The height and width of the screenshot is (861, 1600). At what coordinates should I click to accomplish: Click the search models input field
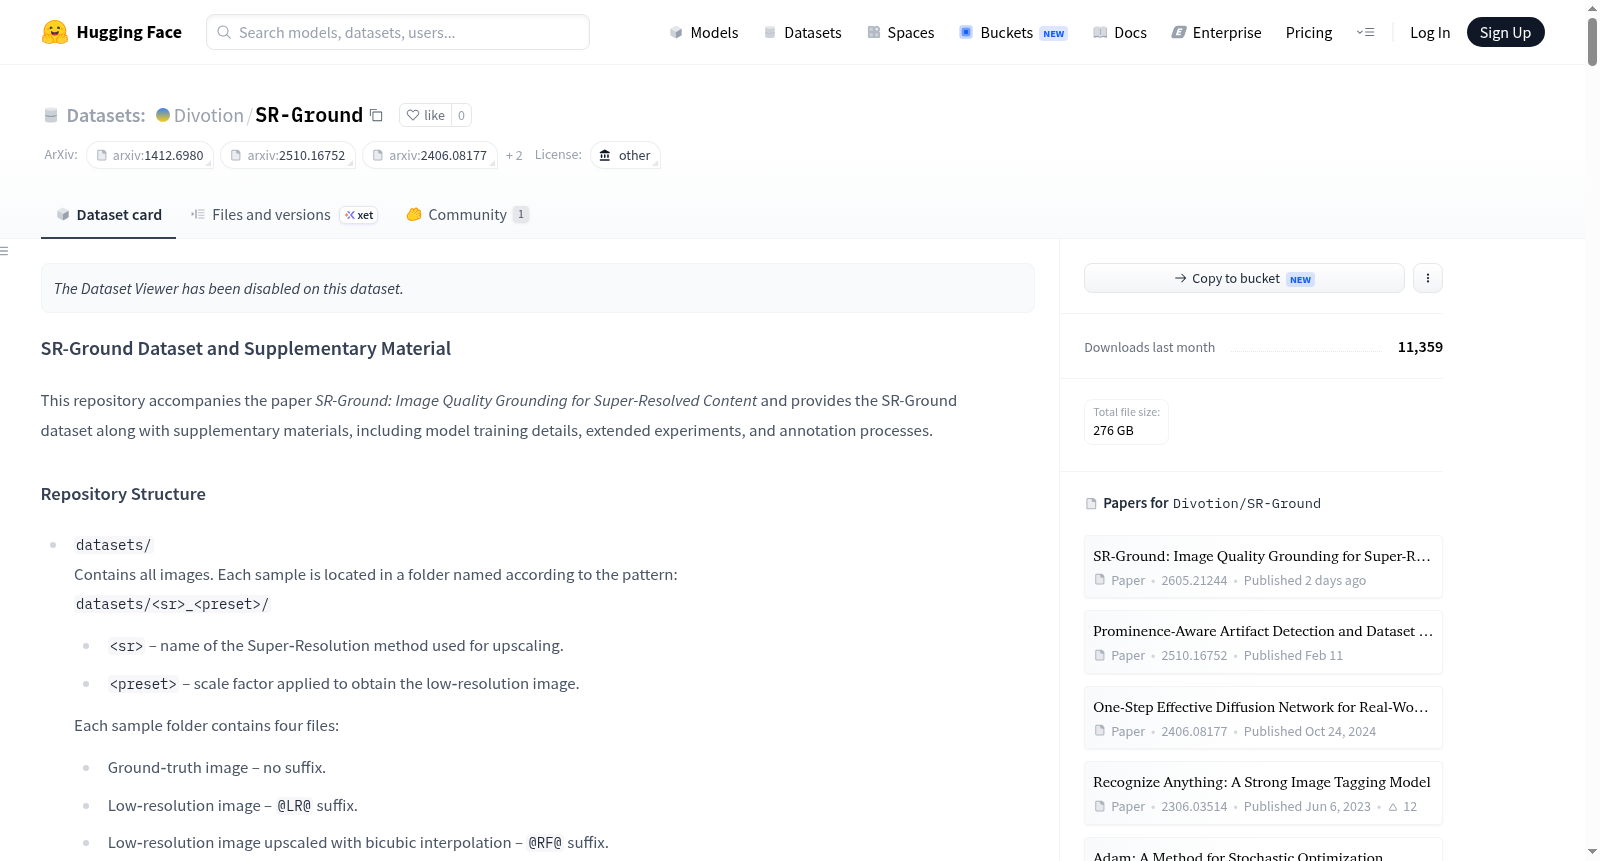[x=398, y=32]
